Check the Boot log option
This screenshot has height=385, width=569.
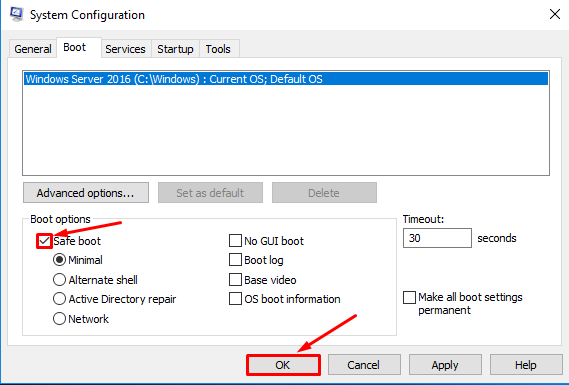(x=235, y=260)
